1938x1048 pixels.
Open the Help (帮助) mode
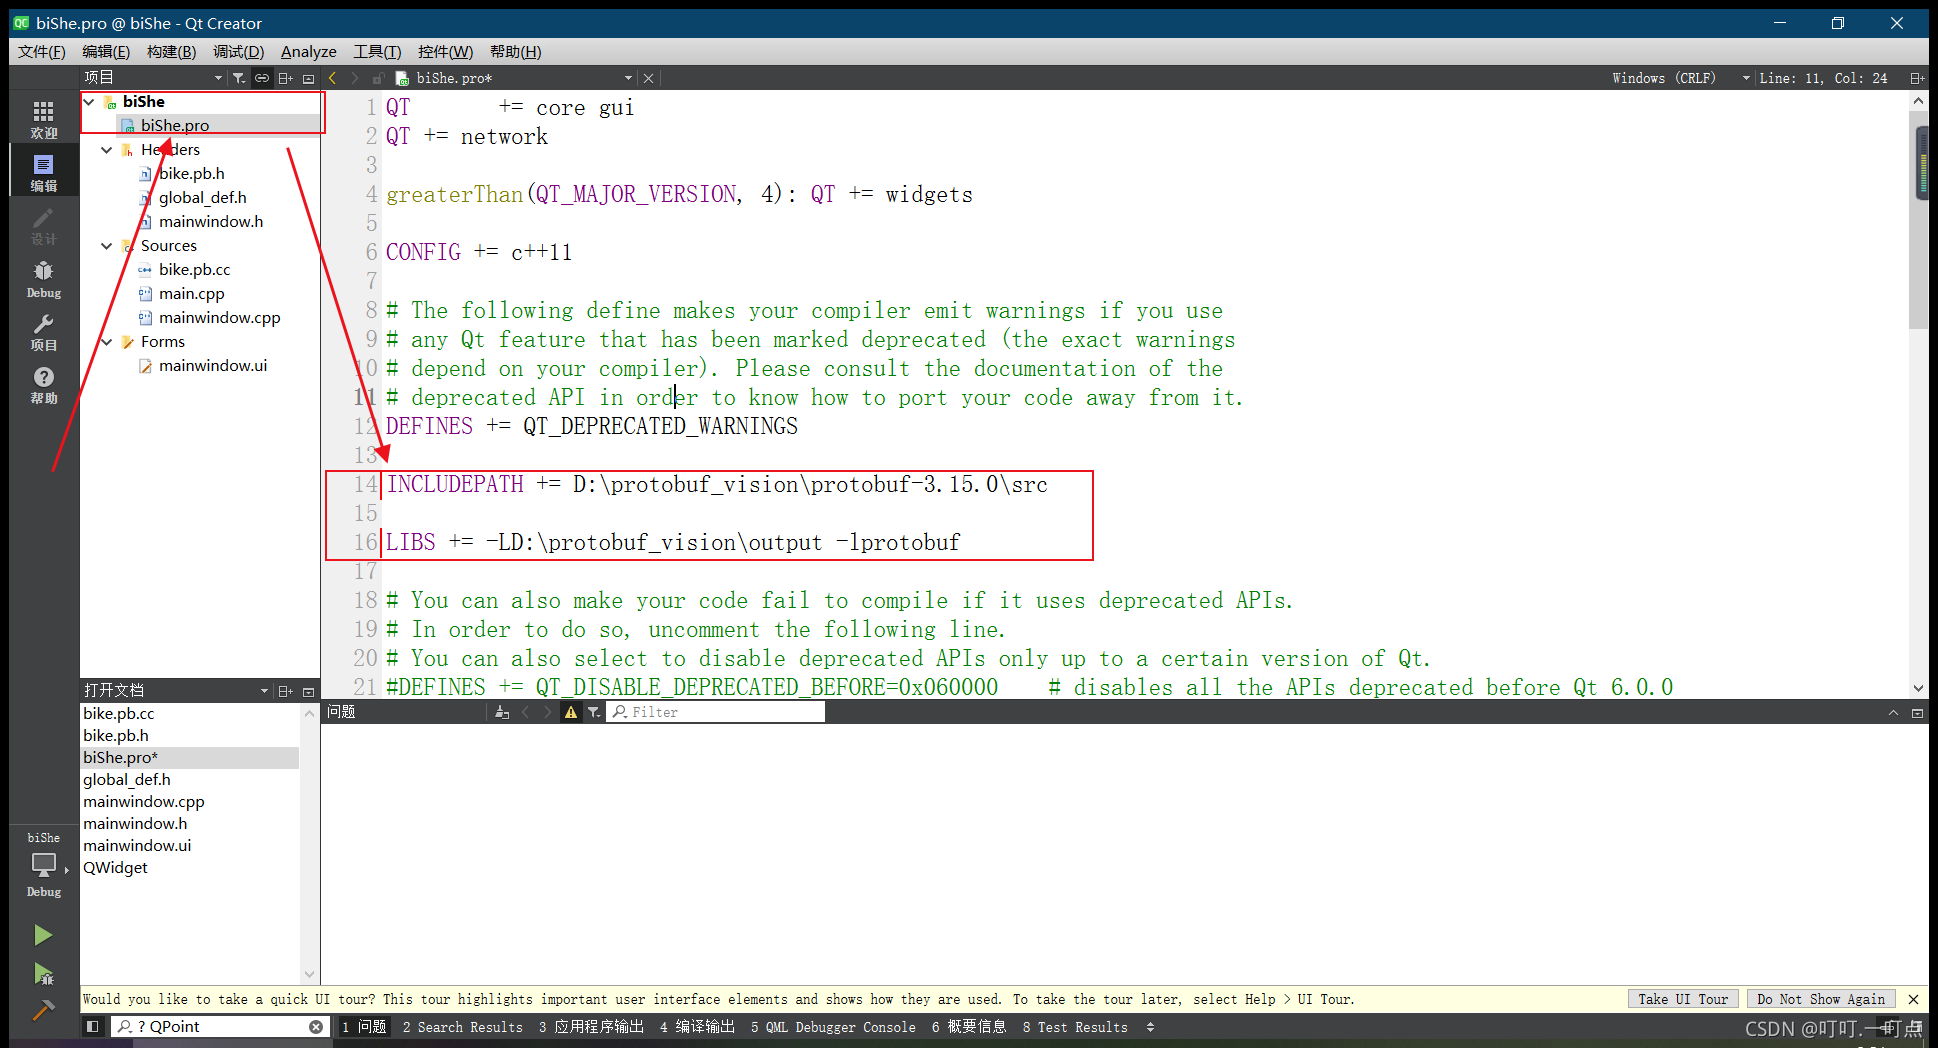(x=43, y=385)
